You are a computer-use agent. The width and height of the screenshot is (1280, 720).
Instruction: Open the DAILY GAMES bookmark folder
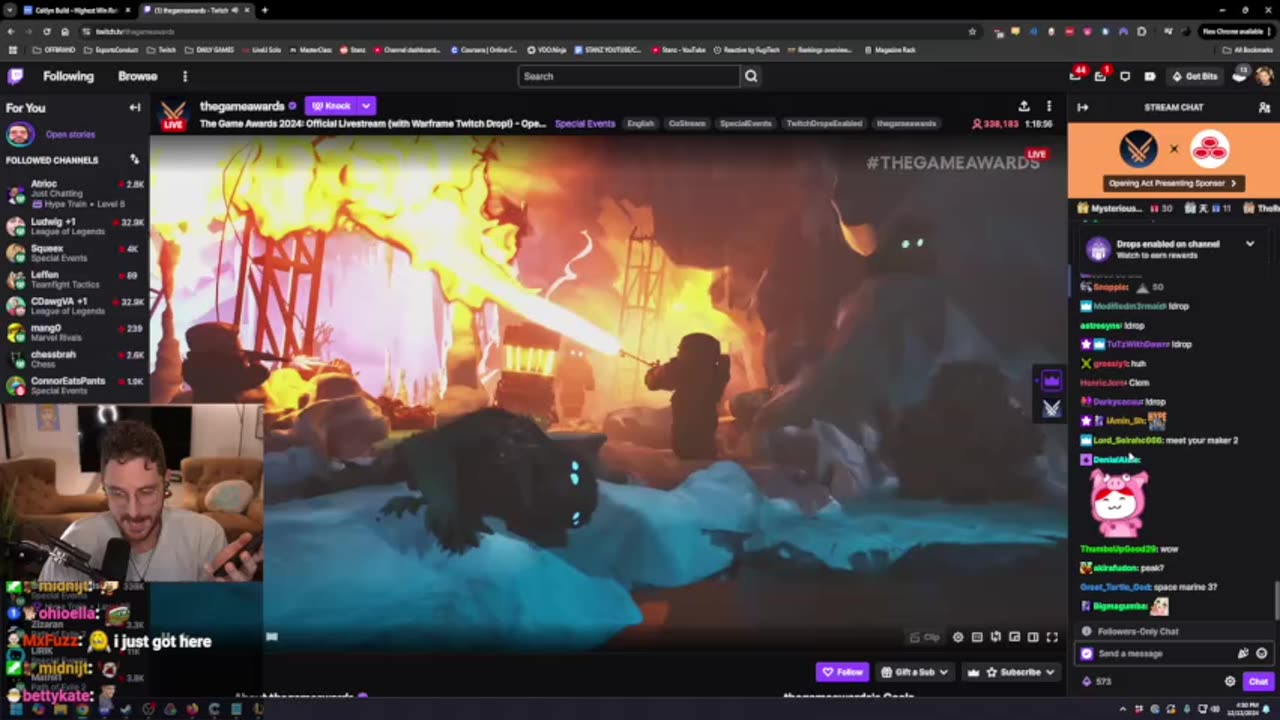pyautogui.click(x=210, y=49)
